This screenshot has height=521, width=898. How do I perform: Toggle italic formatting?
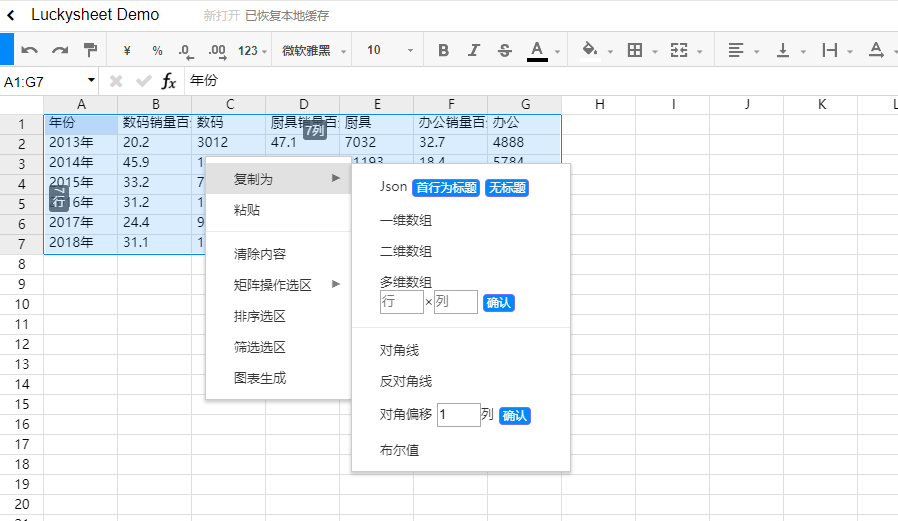tap(474, 50)
